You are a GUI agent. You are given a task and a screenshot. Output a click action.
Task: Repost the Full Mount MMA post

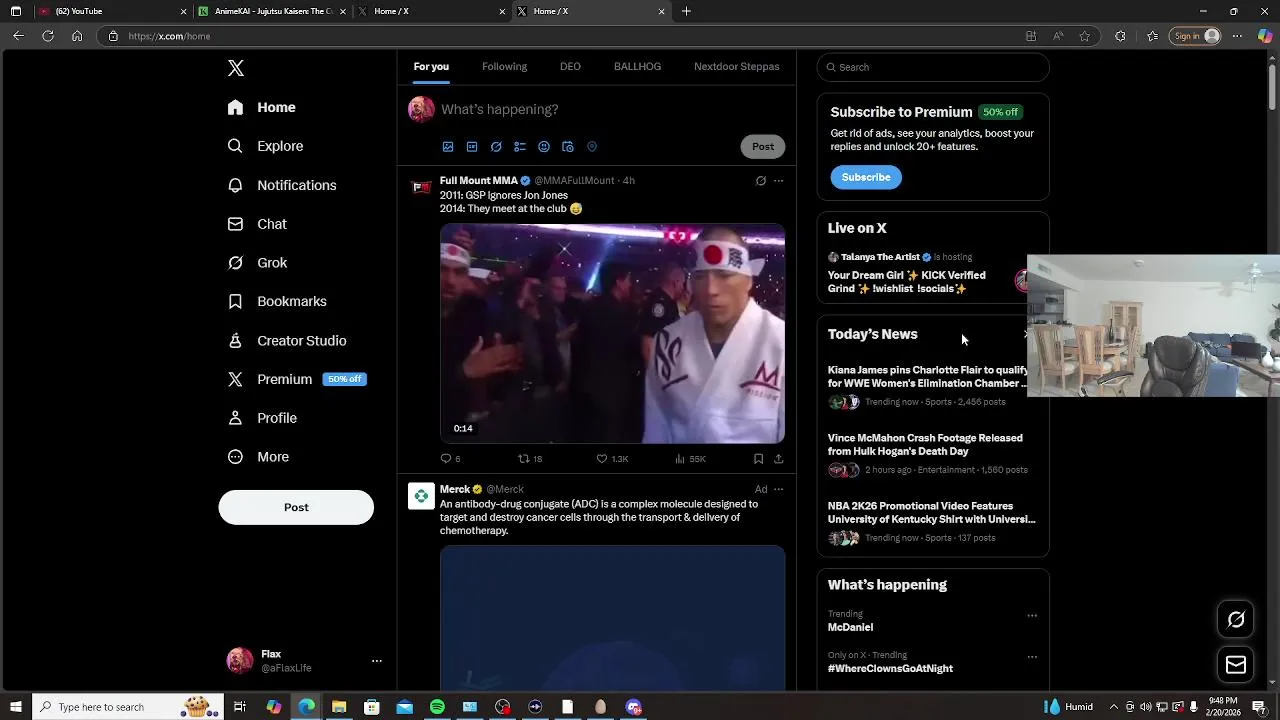click(x=530, y=459)
